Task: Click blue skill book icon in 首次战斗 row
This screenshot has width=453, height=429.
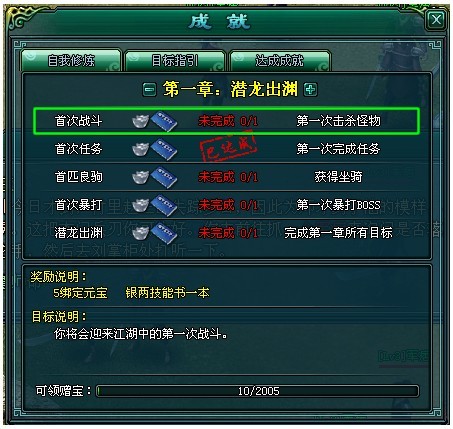Action: pos(164,121)
